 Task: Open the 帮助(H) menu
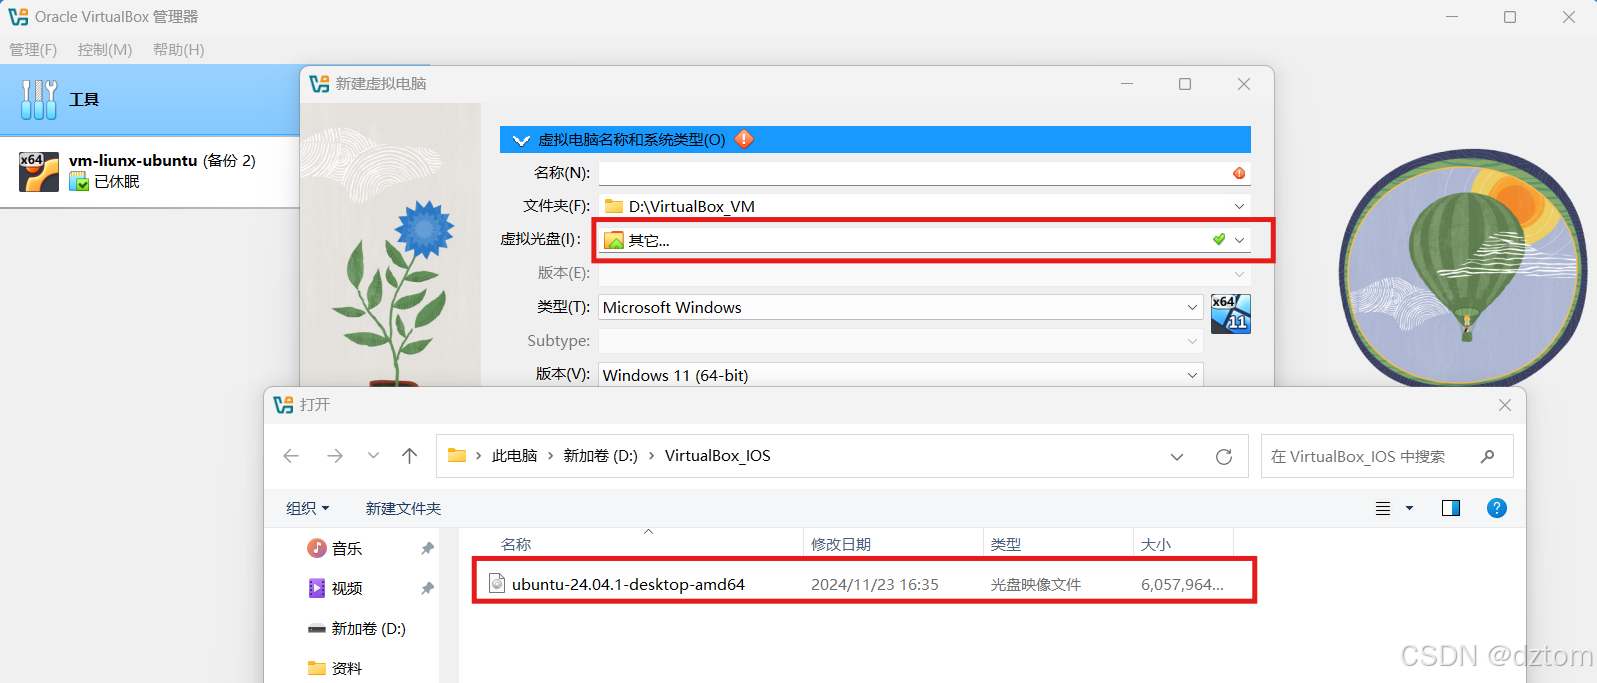click(179, 50)
